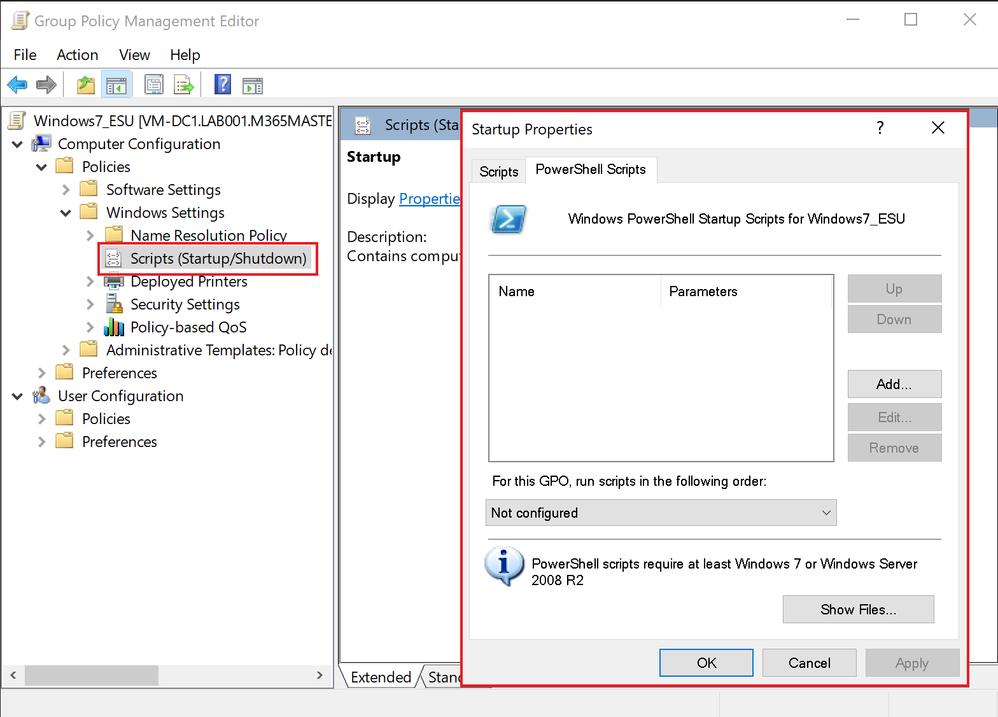Expand the Administrative Templates node
Screen dimensions: 998x717
(66, 350)
